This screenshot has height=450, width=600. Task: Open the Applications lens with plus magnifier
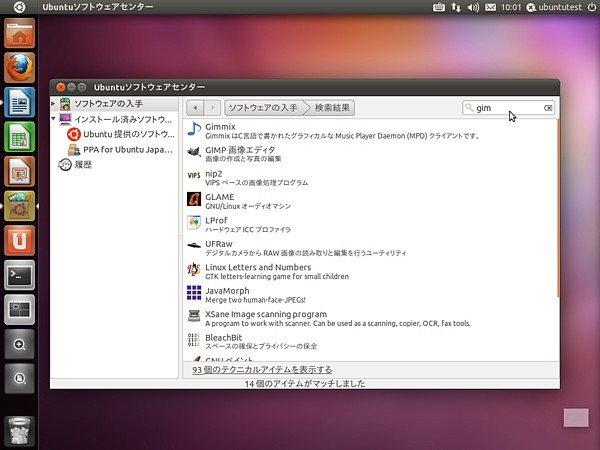[20, 344]
